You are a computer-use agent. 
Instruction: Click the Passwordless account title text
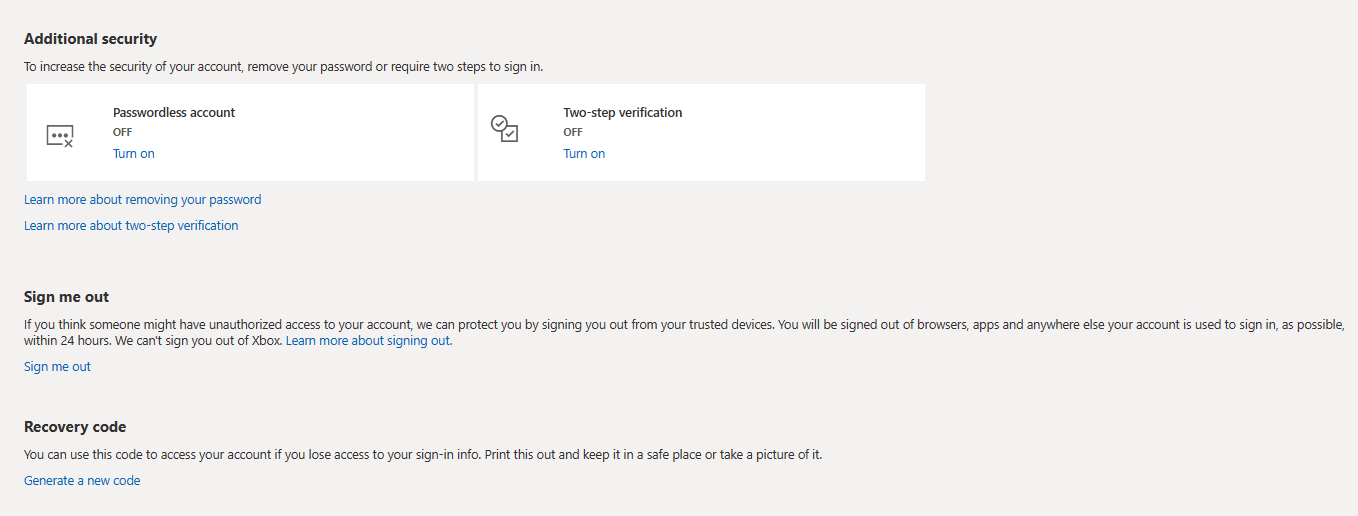click(174, 113)
